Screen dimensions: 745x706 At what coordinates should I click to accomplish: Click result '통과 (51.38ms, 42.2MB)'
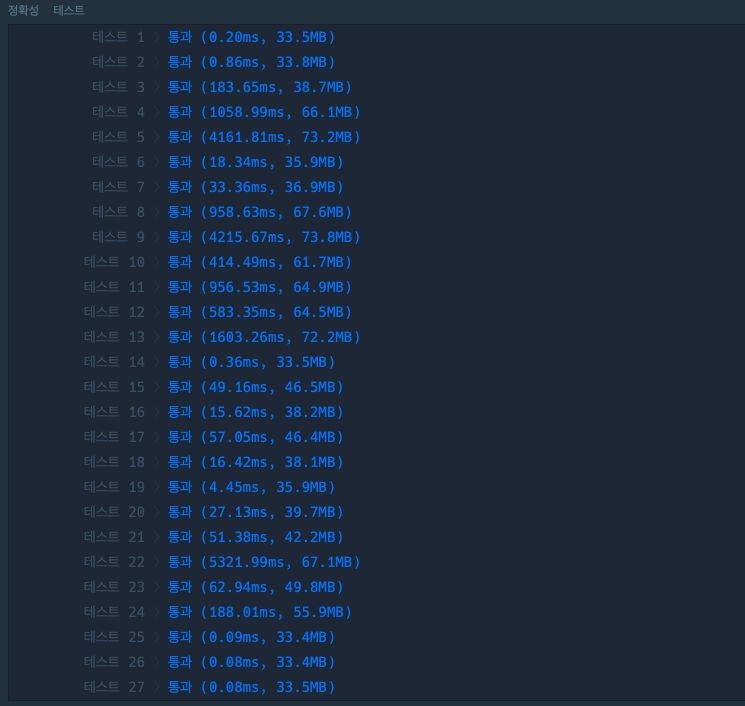(x=256, y=537)
